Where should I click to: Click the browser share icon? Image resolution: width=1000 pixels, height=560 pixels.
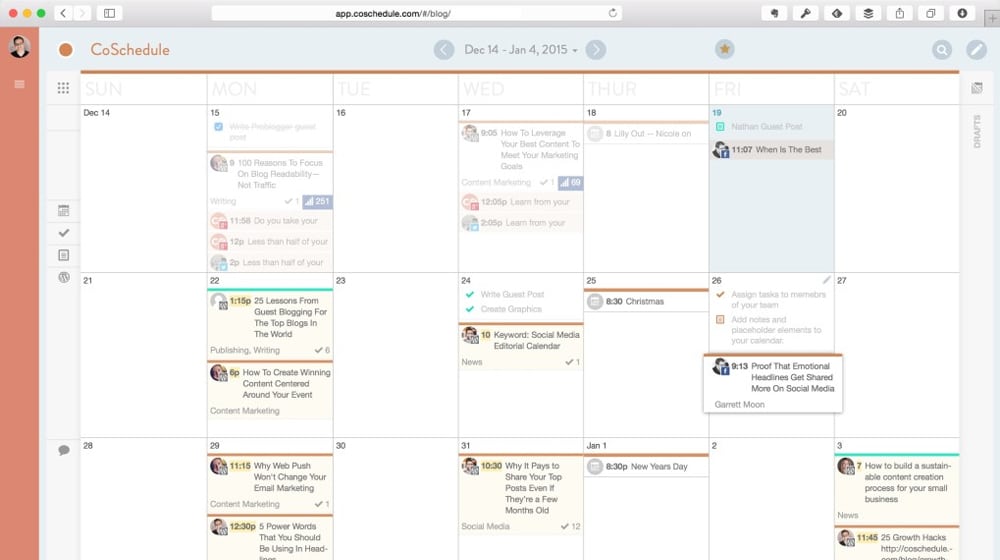[x=899, y=13]
